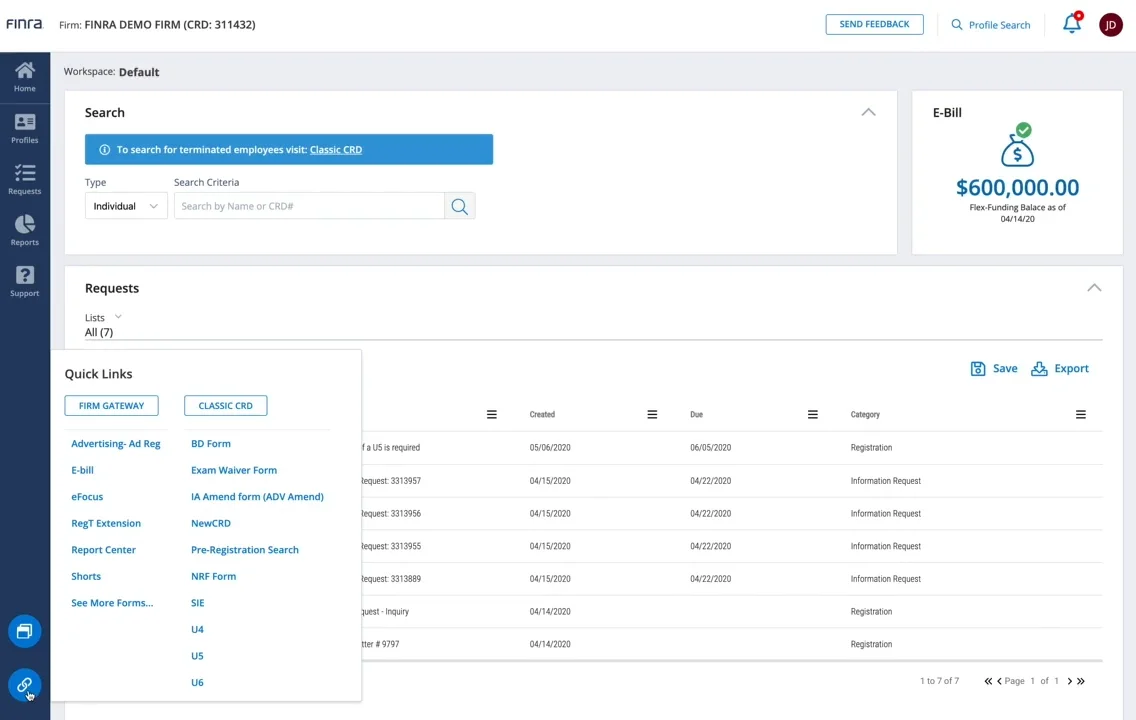1136x720 pixels.
Task: Click the FINRA logo
Action: (x=24, y=24)
